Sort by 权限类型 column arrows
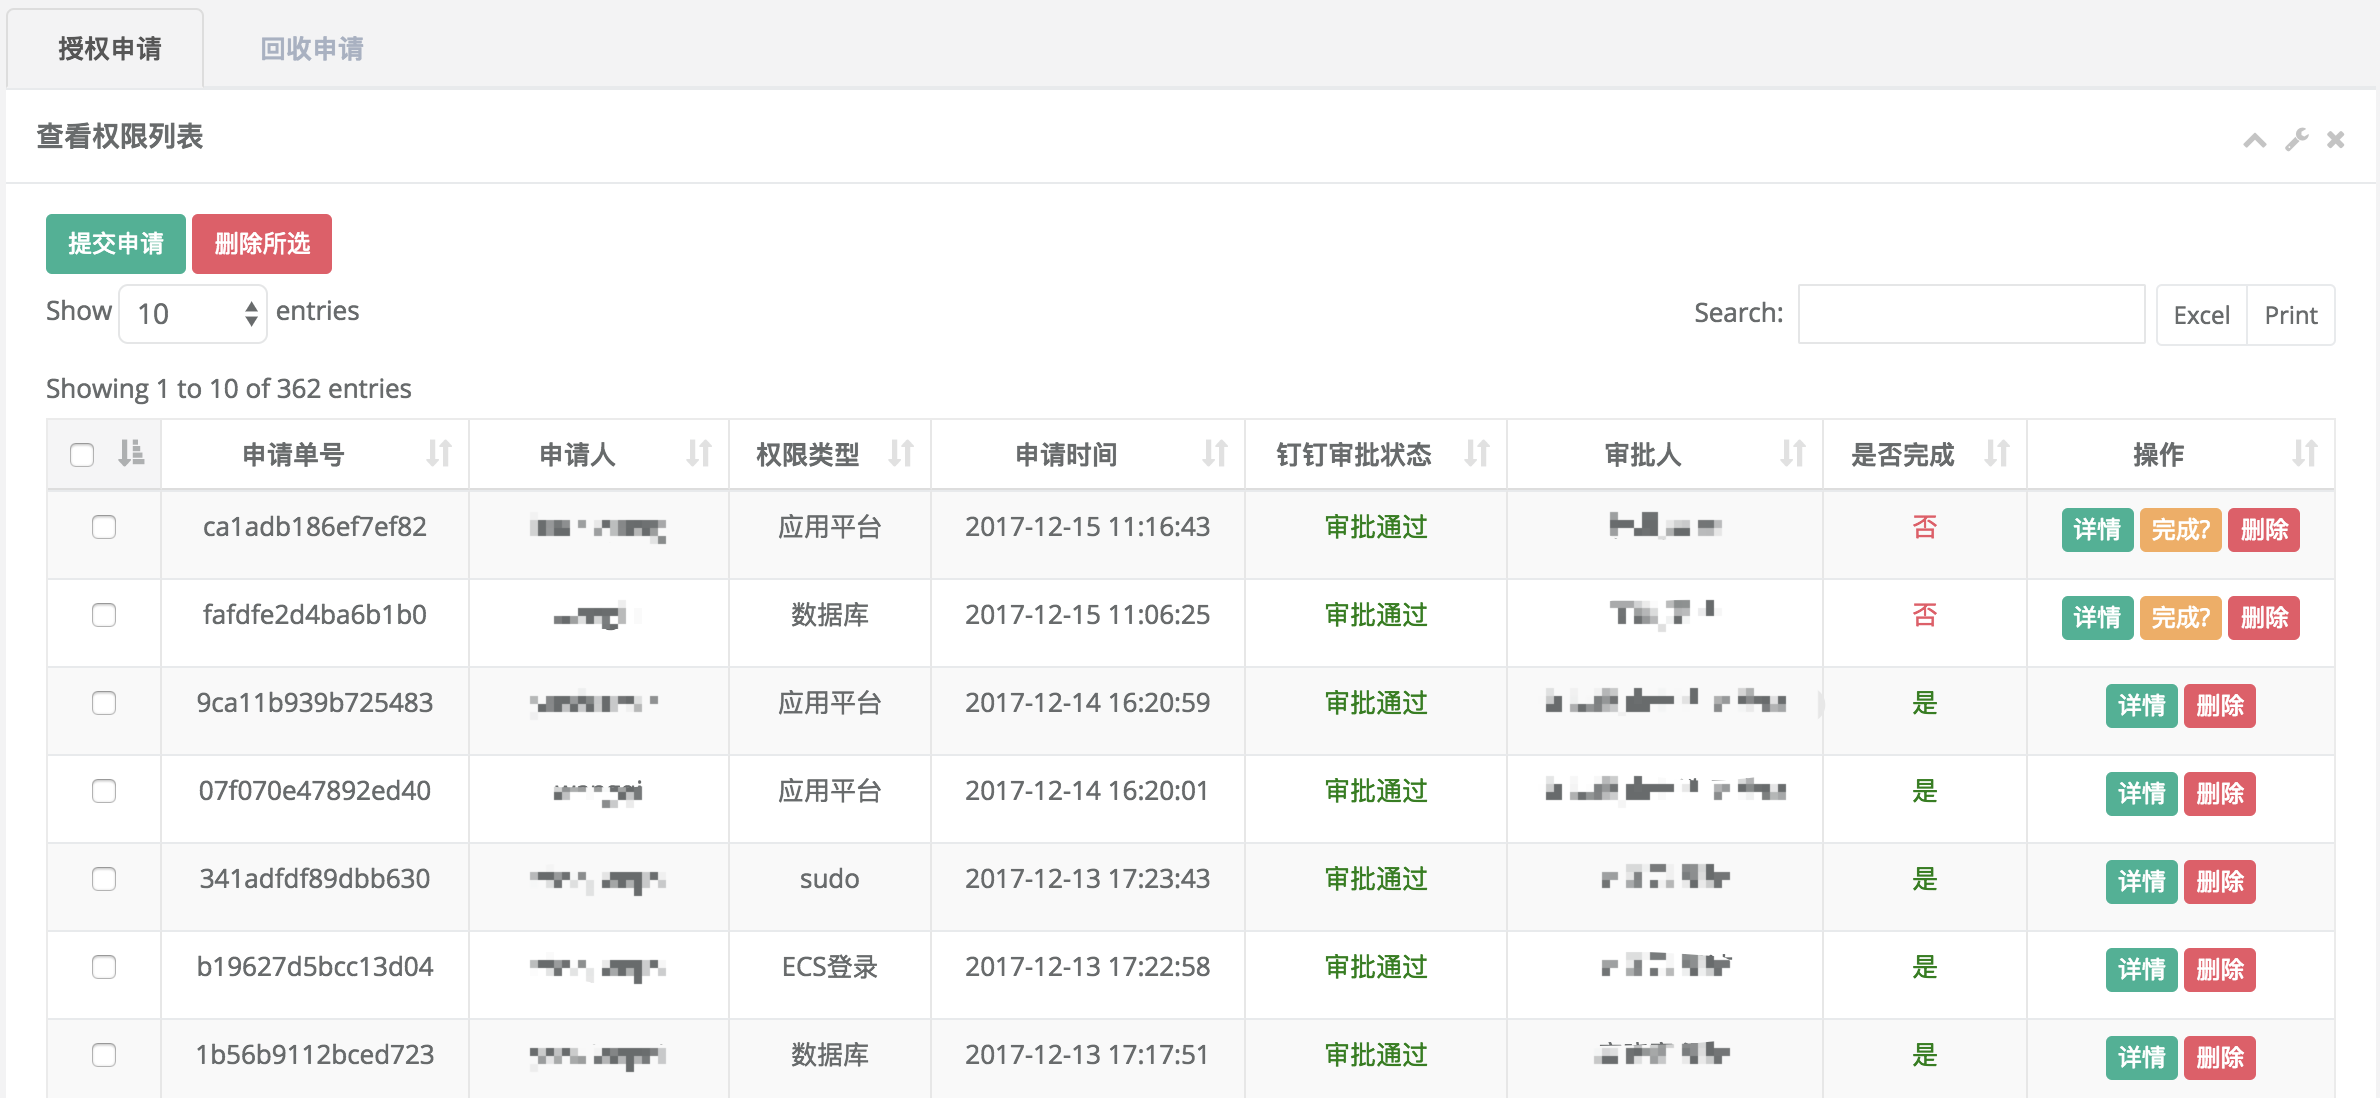 [x=901, y=454]
